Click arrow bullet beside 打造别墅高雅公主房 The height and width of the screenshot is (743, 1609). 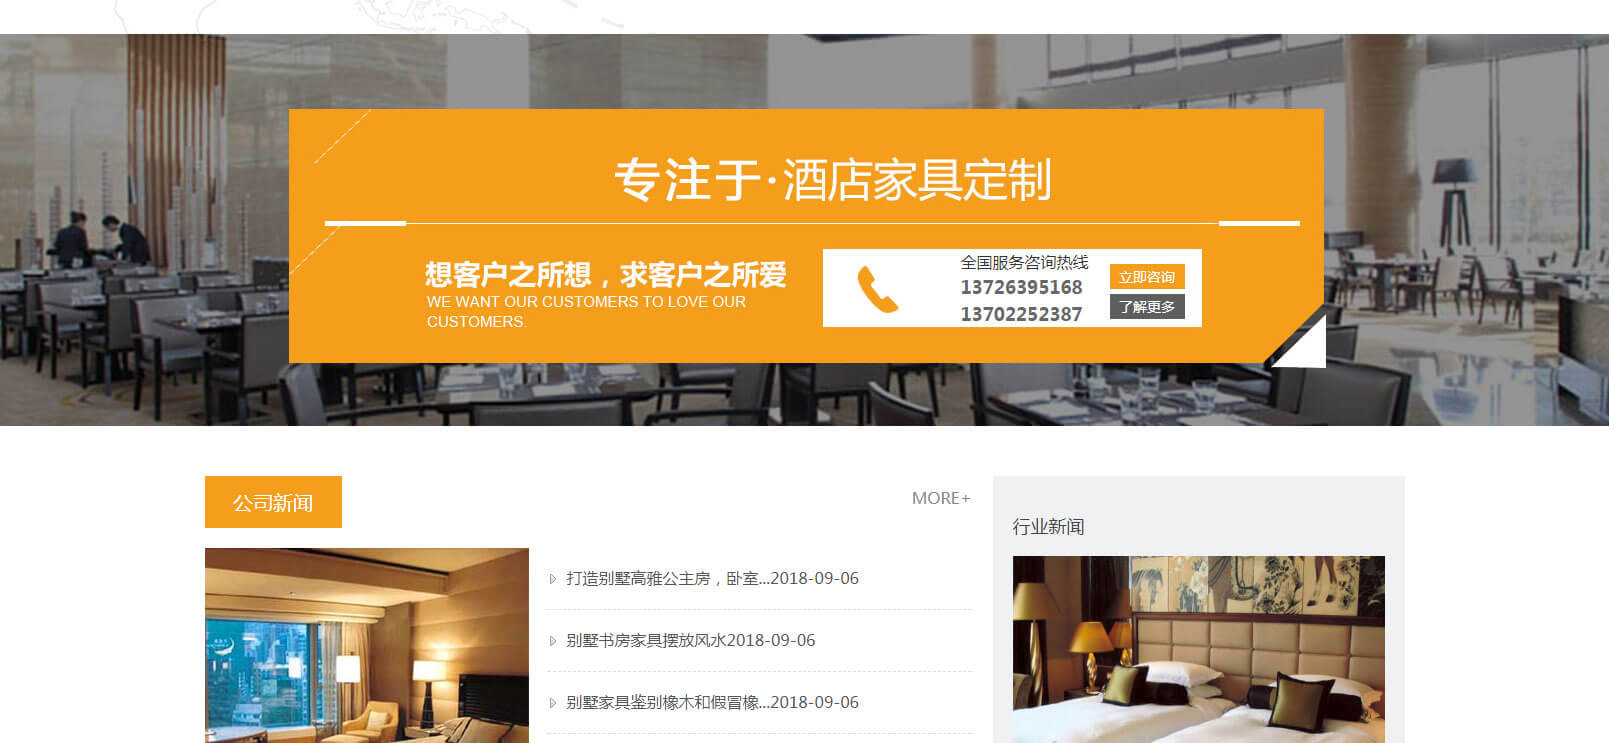tap(553, 579)
